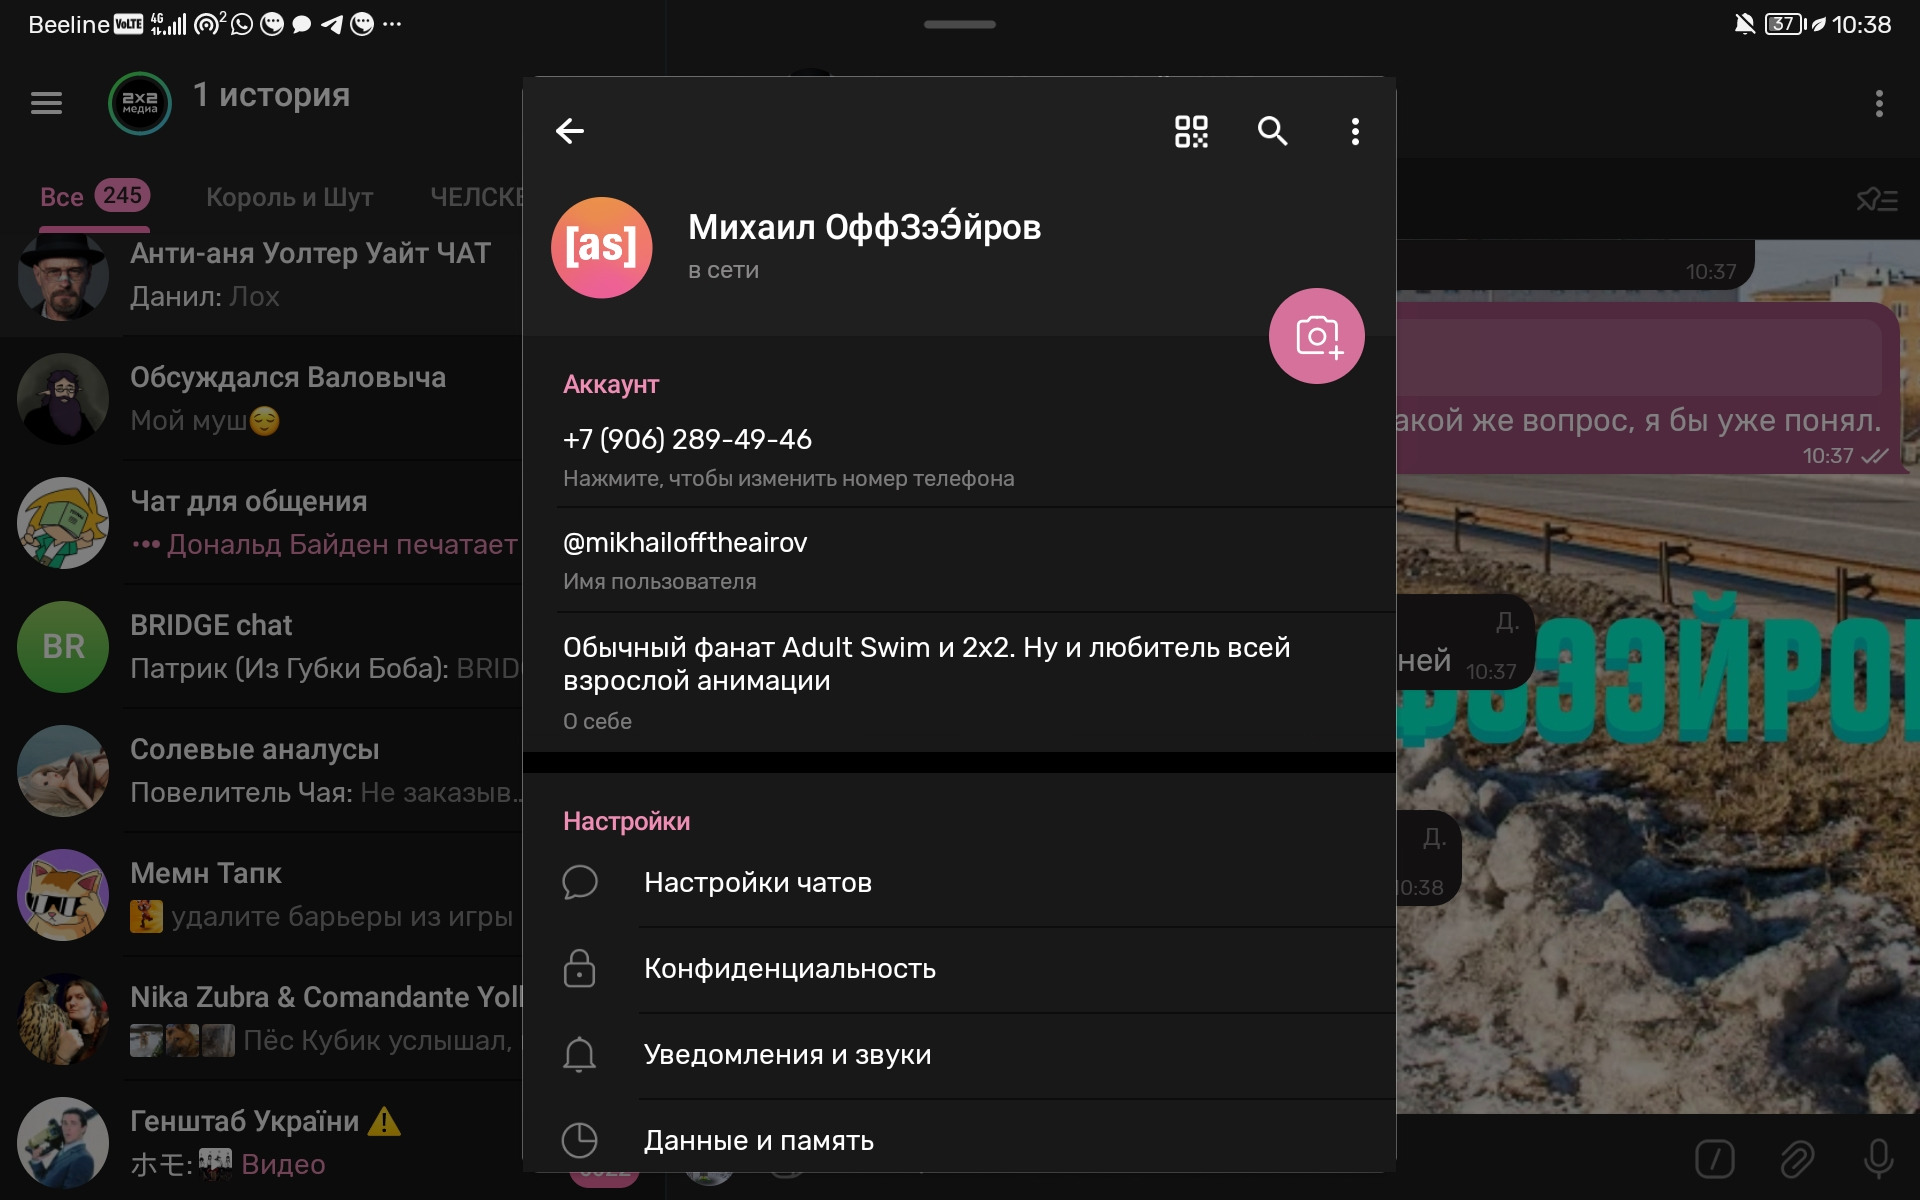Open Конфиденциальность privacy settings
Screen dimensions: 1920x1200
coord(789,968)
